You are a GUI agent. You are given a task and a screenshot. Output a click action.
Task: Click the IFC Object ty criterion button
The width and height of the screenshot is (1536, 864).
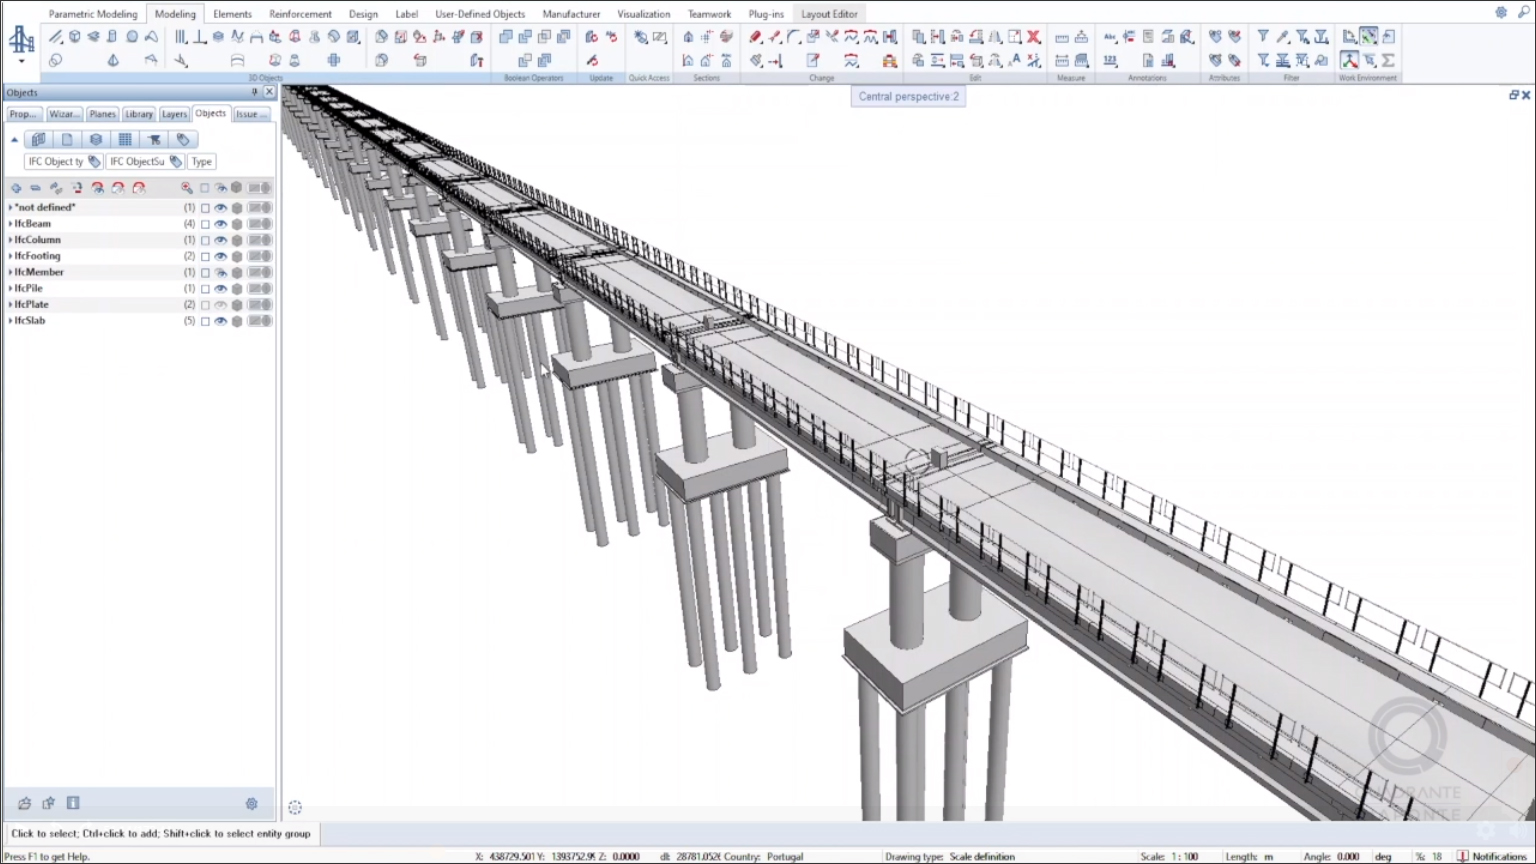[x=63, y=161]
